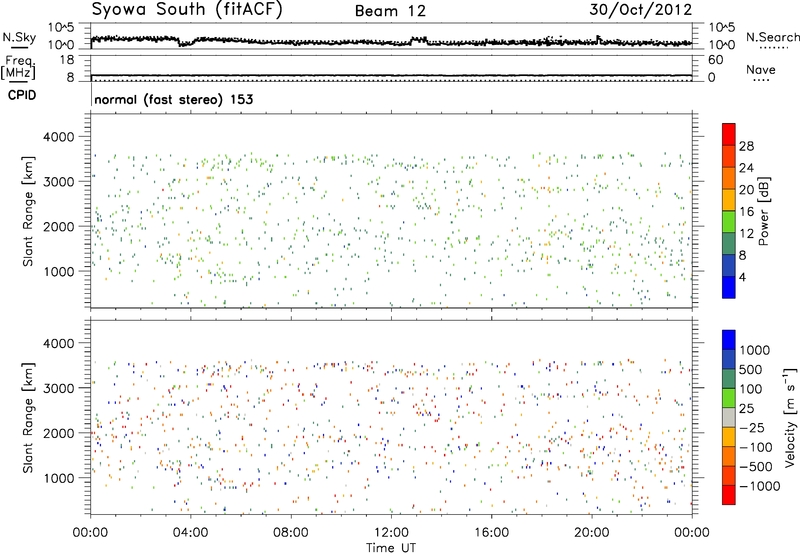Viewport: 800px width, 554px height.
Task: Click the 'N.Sky' legend label
Action: coord(19,37)
